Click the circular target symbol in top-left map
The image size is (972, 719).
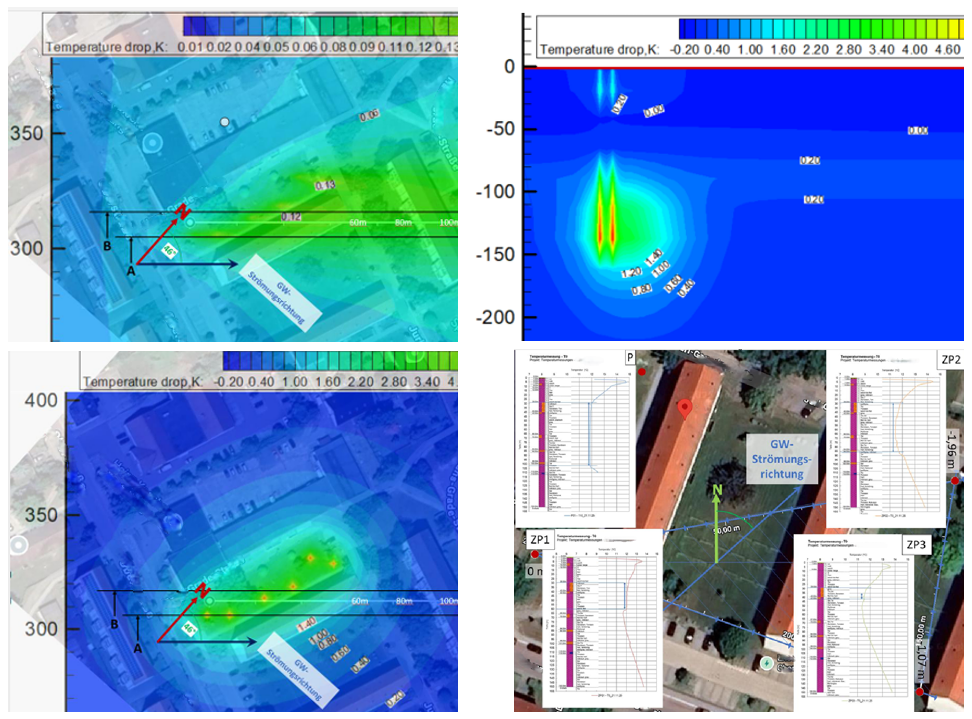click(153, 142)
